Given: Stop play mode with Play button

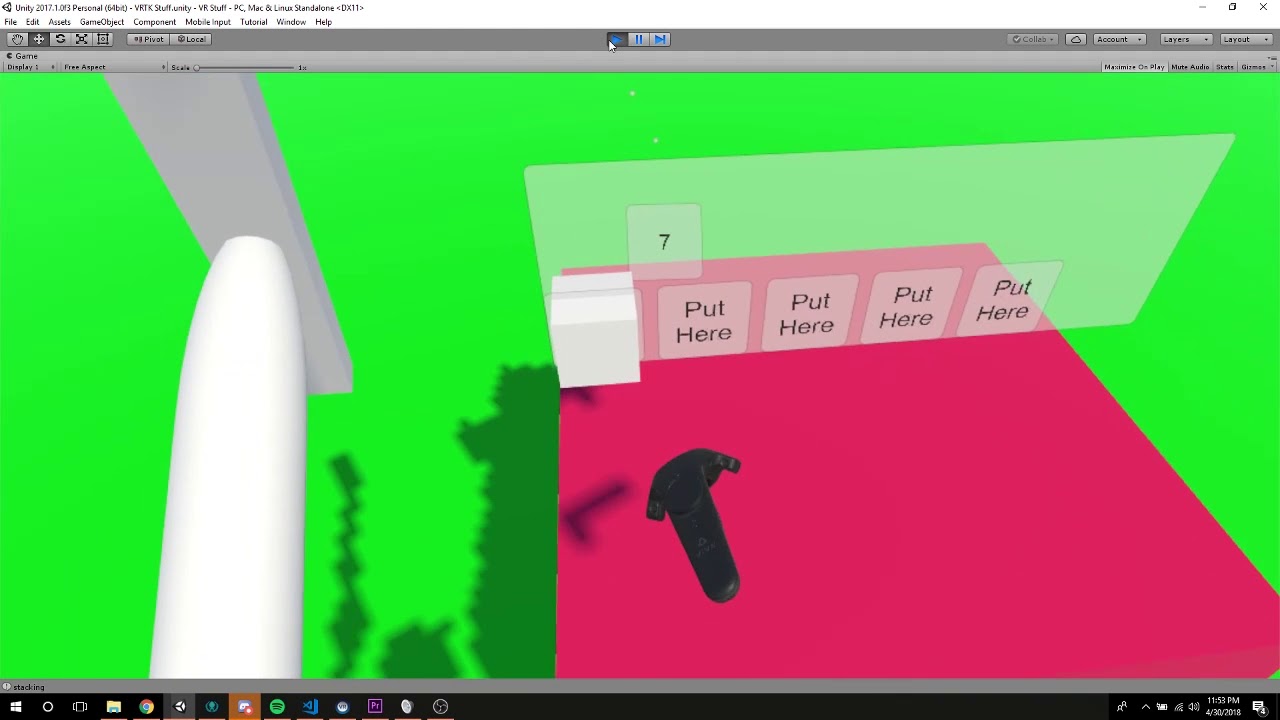Looking at the screenshot, I should tap(617, 39).
